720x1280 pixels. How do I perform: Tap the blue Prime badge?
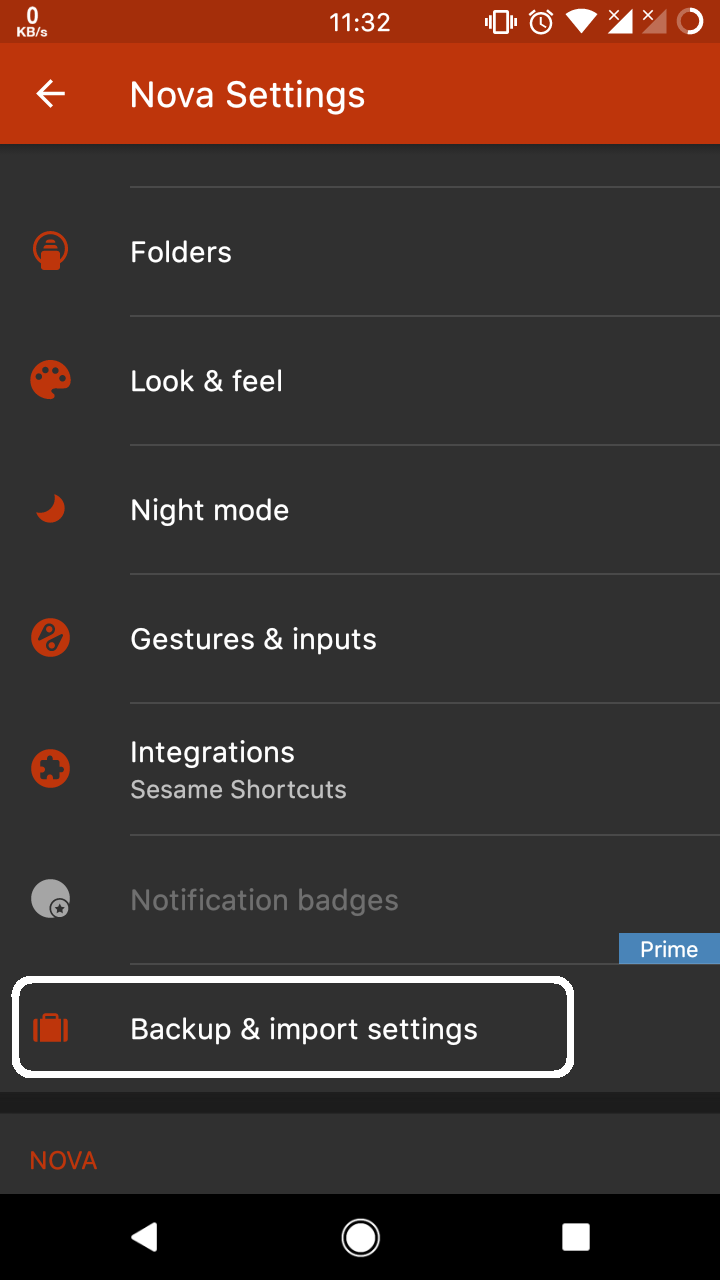click(x=669, y=949)
